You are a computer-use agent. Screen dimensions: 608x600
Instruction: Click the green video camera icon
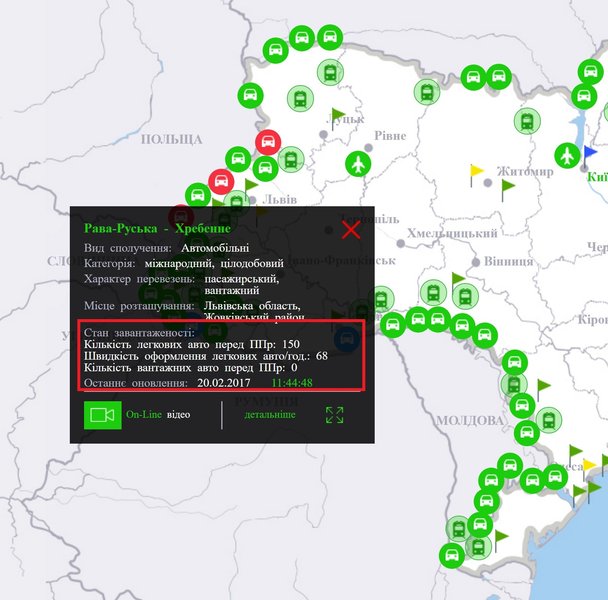pos(100,414)
